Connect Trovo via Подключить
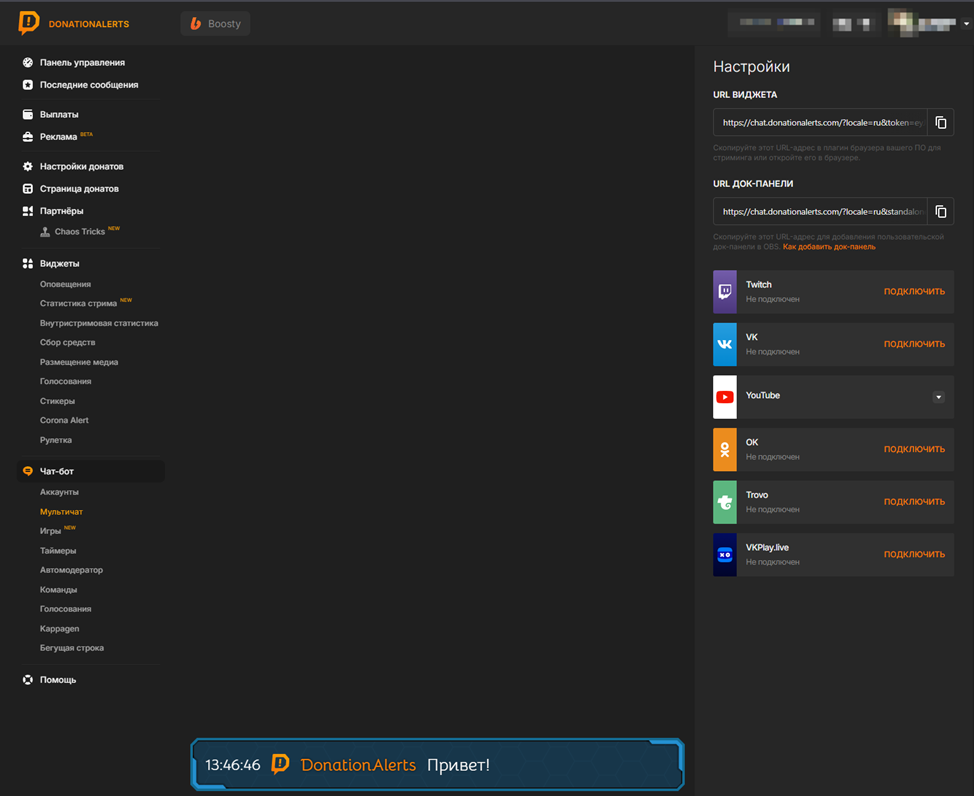Image resolution: width=974 pixels, height=796 pixels. point(914,502)
